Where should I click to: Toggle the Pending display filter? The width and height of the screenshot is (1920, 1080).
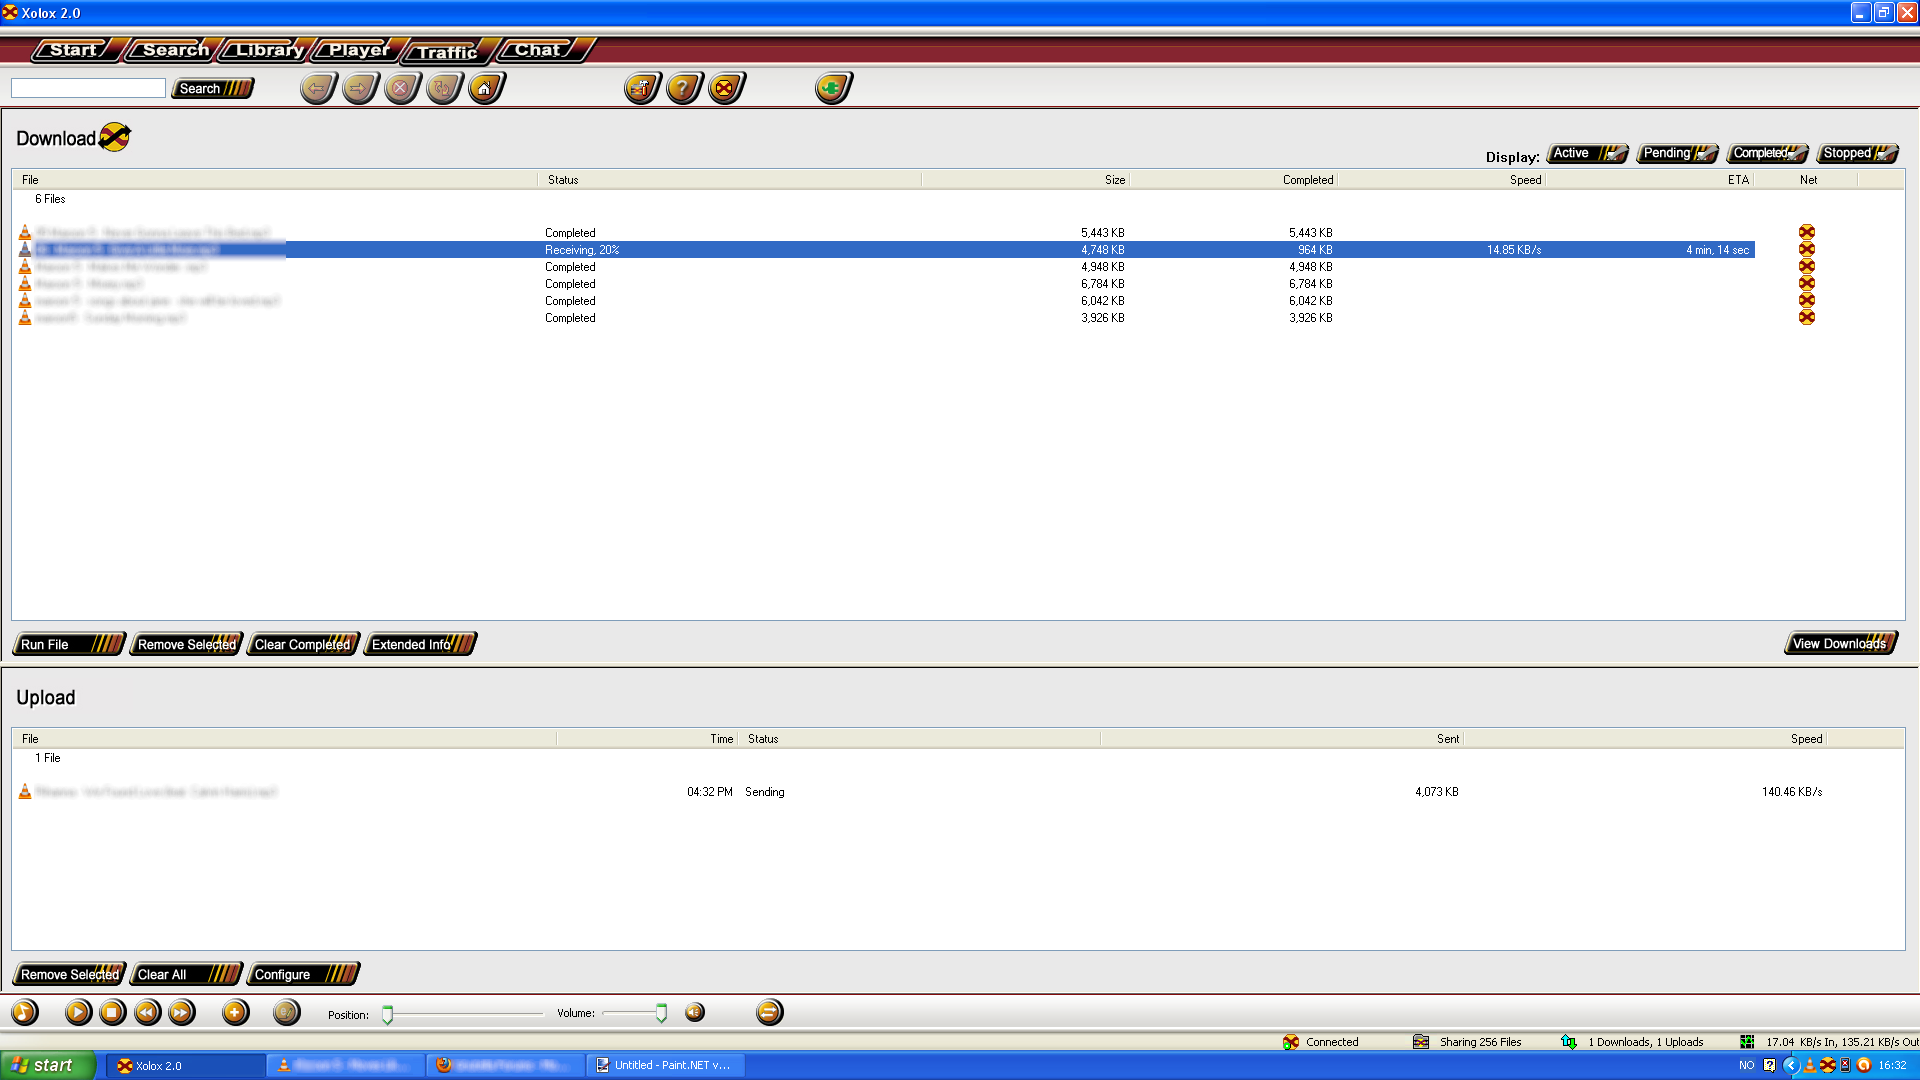click(1677, 153)
